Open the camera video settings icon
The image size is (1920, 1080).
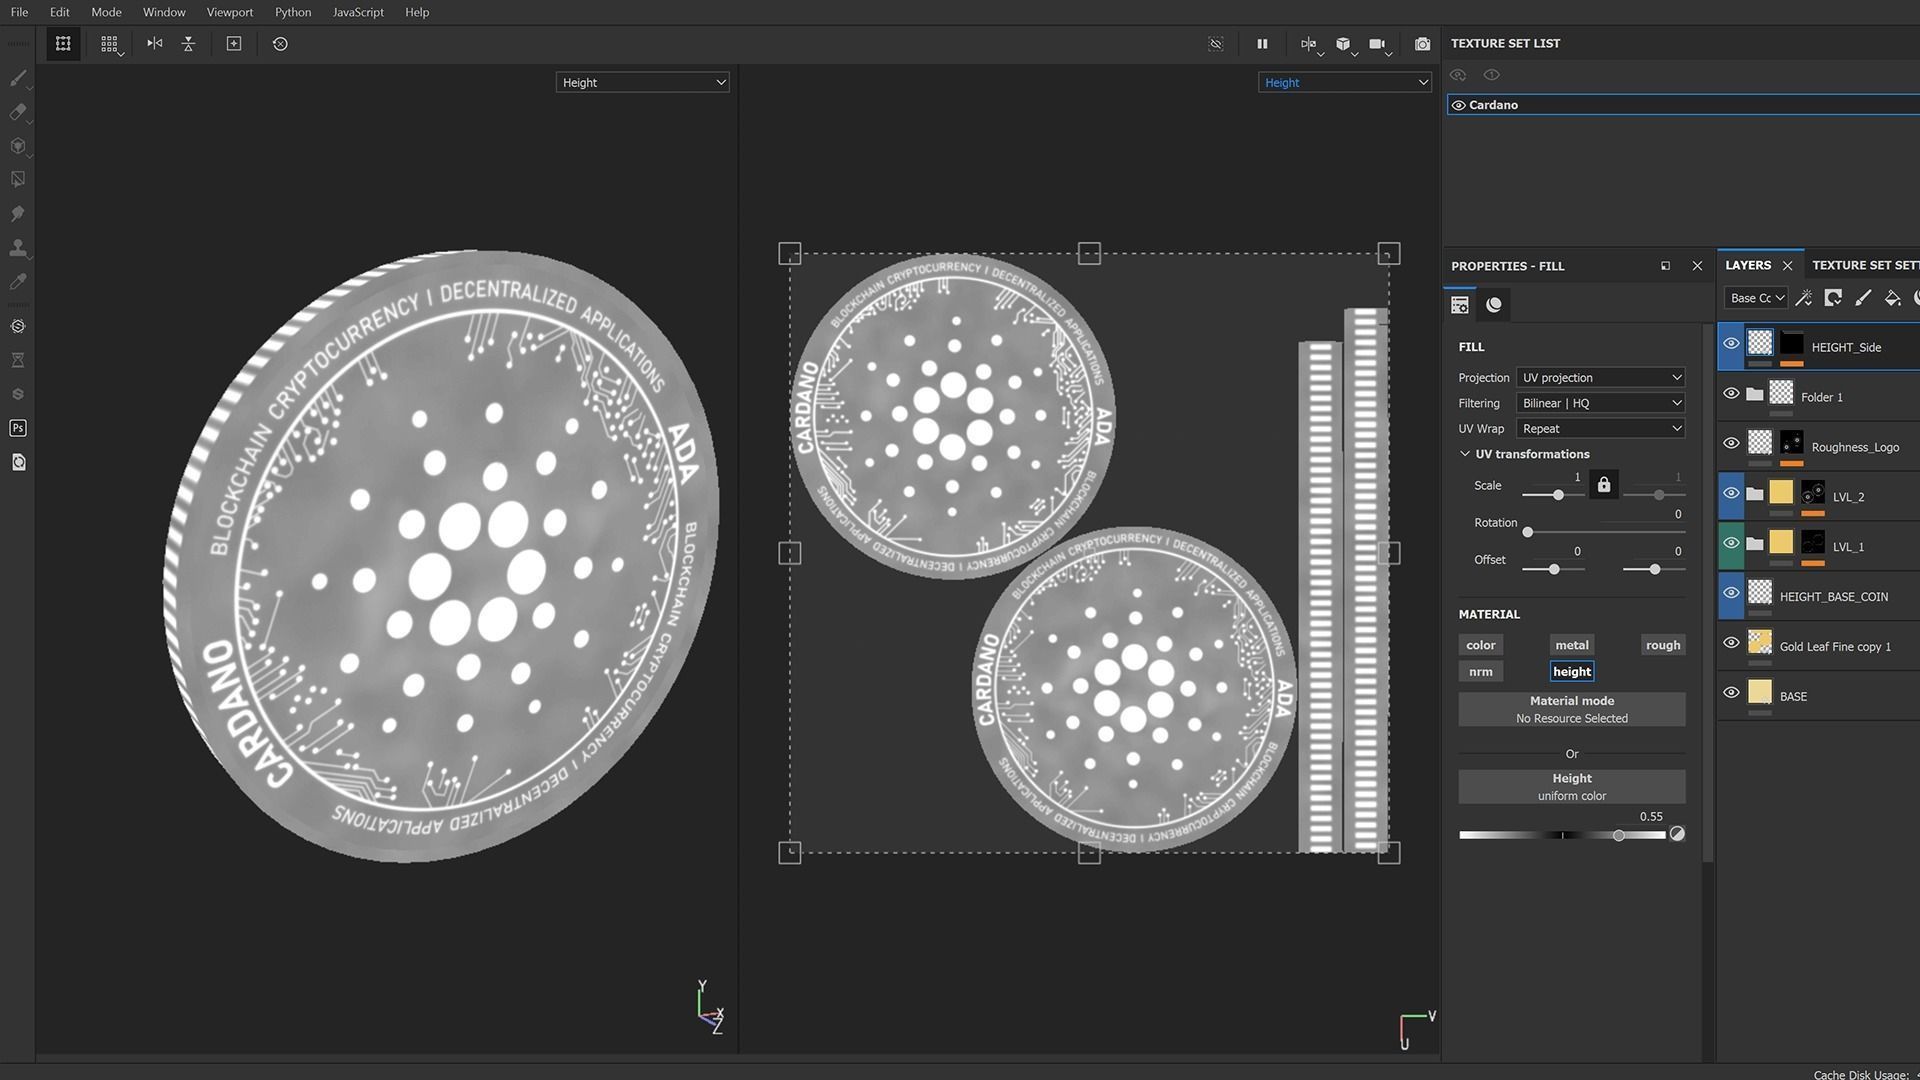click(x=1378, y=44)
